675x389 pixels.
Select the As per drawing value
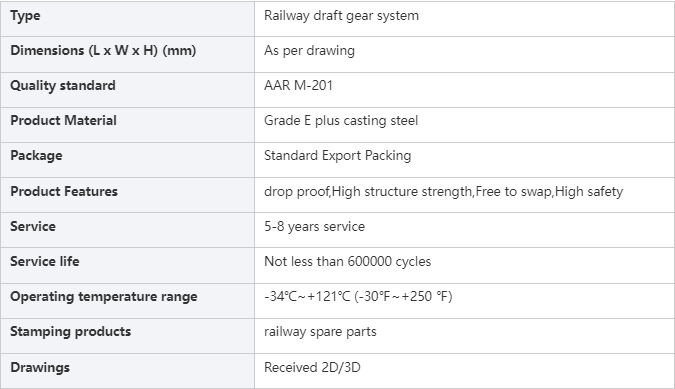click(x=310, y=51)
